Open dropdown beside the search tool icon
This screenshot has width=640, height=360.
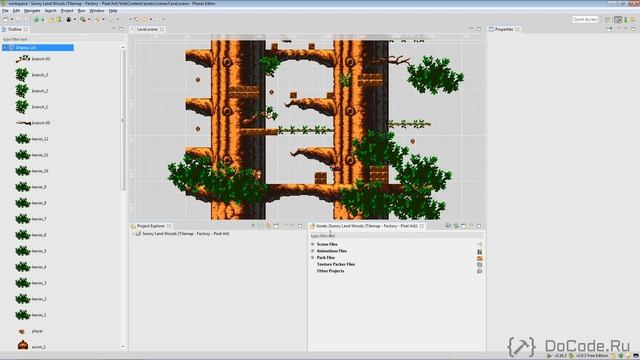pyautogui.click(x=89, y=19)
